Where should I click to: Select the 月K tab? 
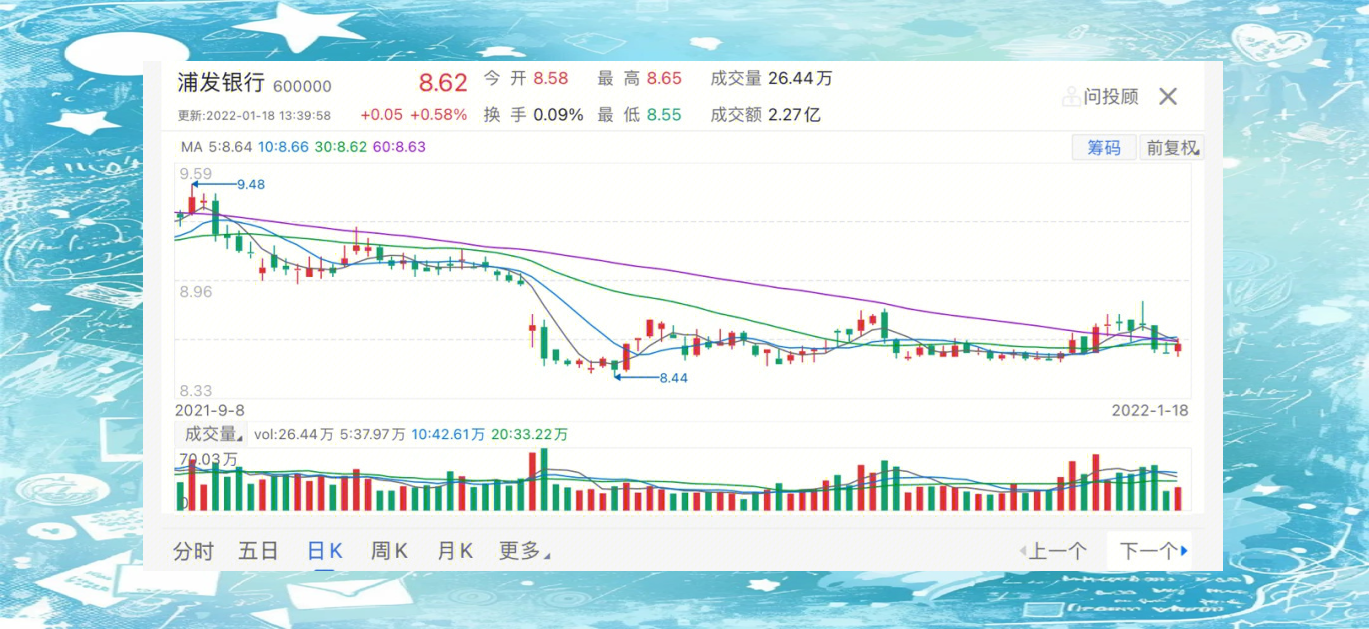[455, 551]
